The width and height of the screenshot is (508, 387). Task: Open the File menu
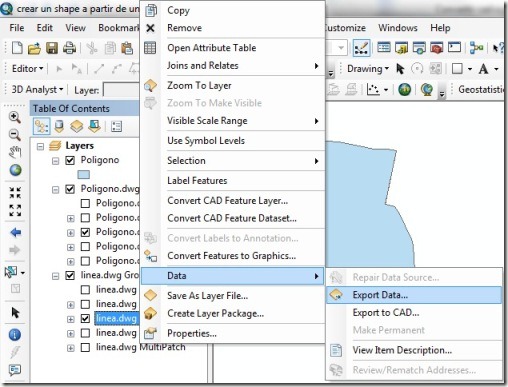17,28
